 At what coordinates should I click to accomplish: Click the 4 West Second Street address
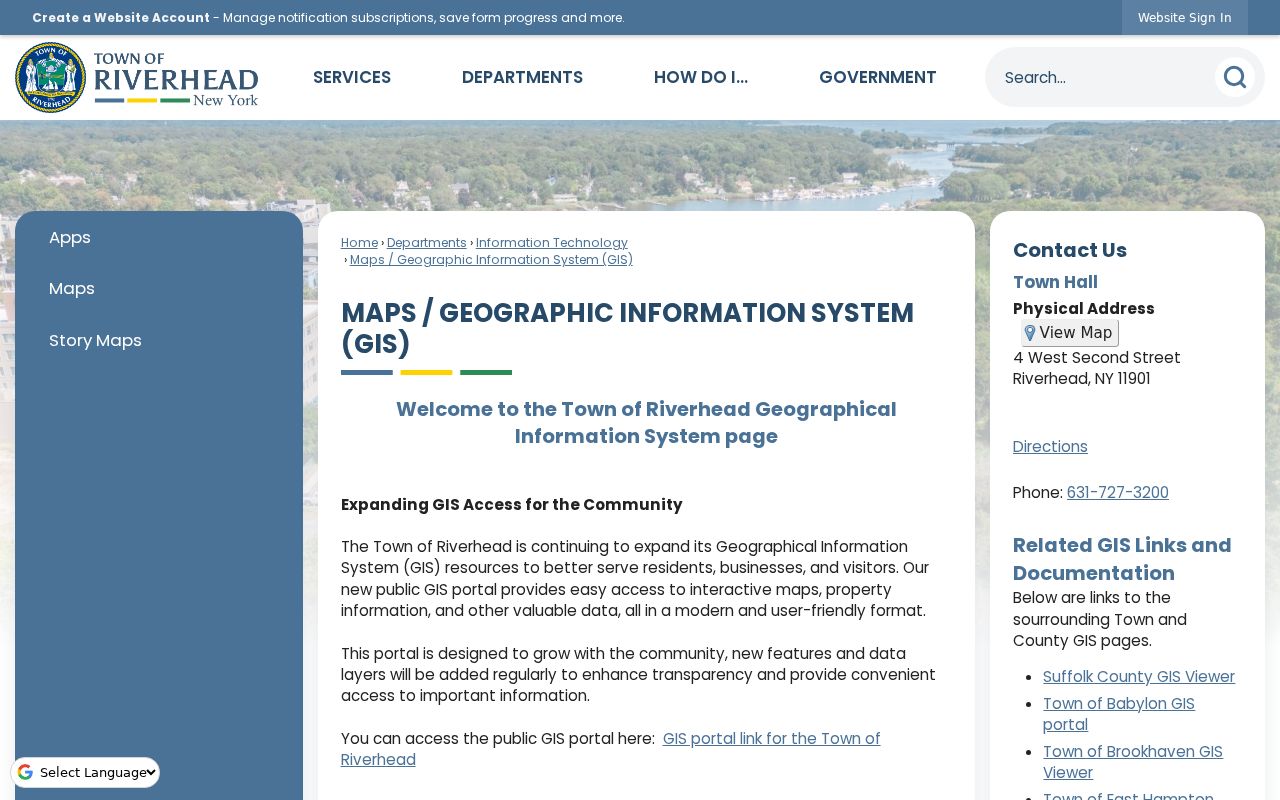(x=1096, y=358)
